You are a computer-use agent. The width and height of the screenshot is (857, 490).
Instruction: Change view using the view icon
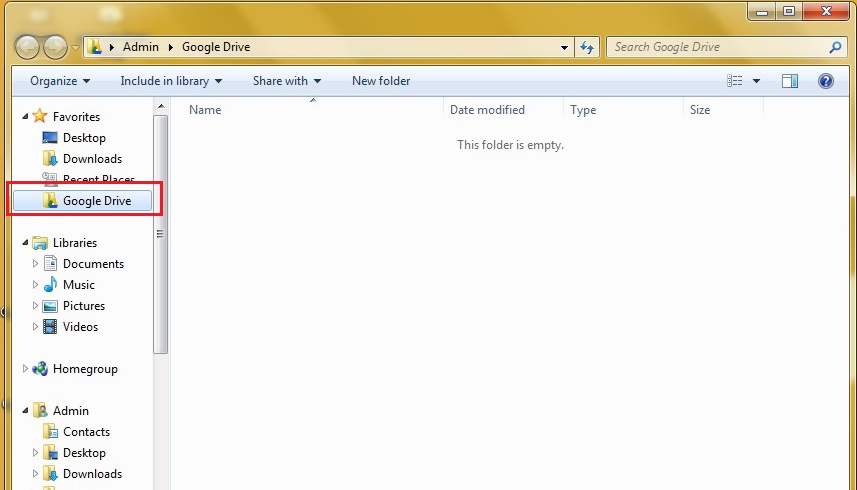pos(736,81)
